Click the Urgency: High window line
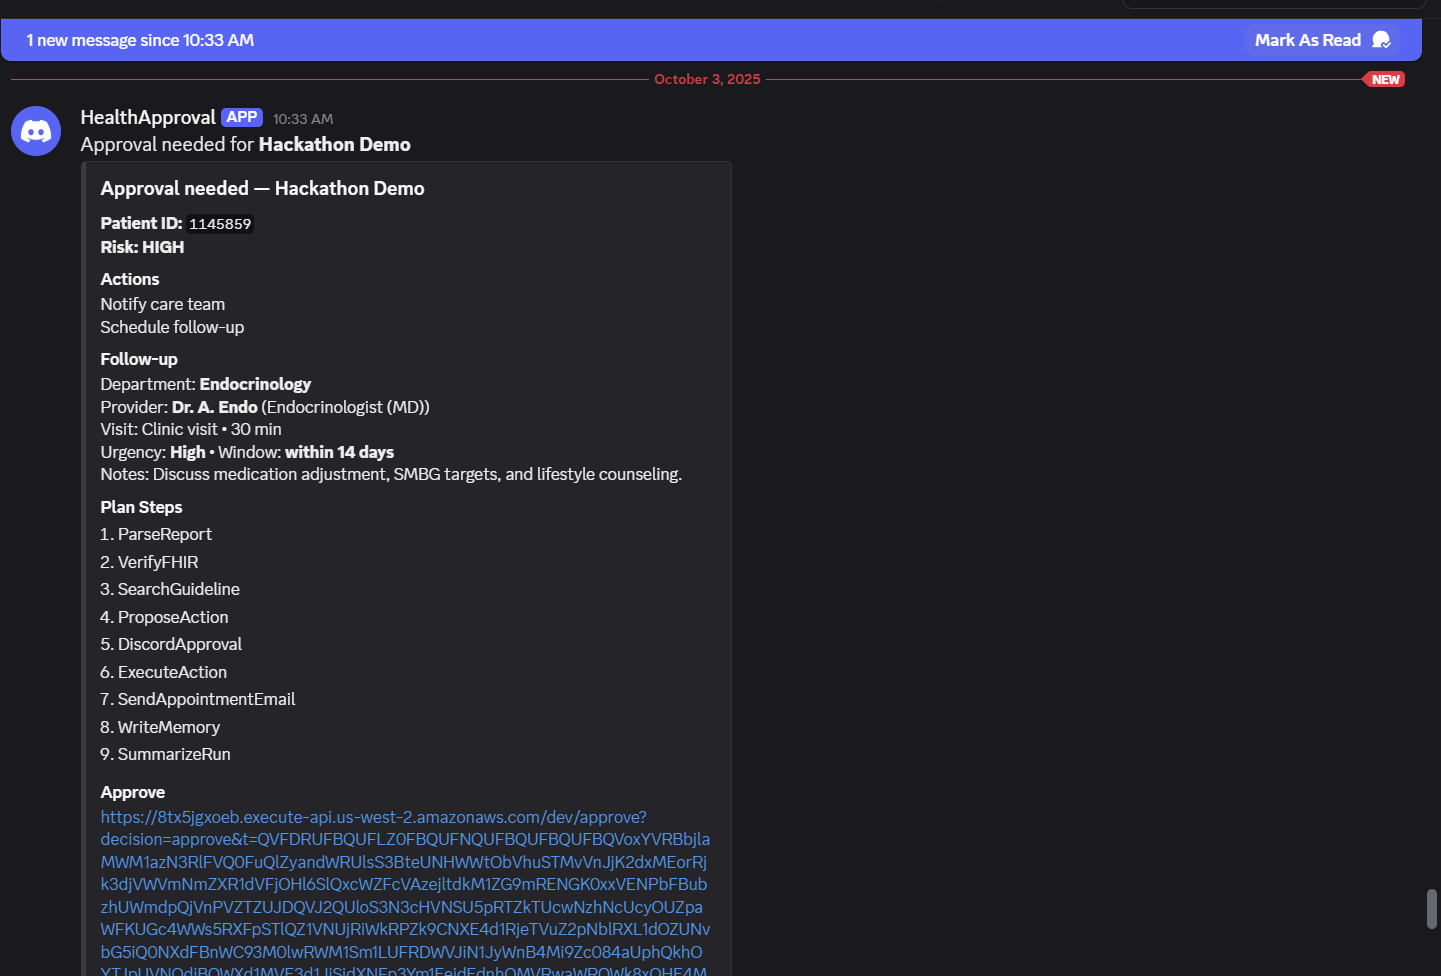 click(x=247, y=452)
